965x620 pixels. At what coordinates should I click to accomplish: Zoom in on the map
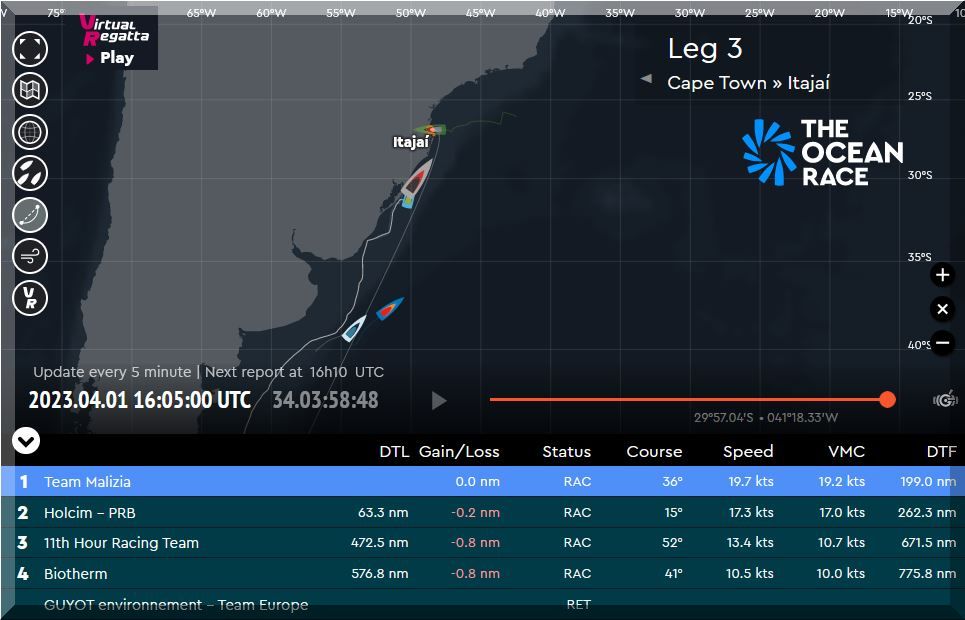pyautogui.click(x=942, y=275)
